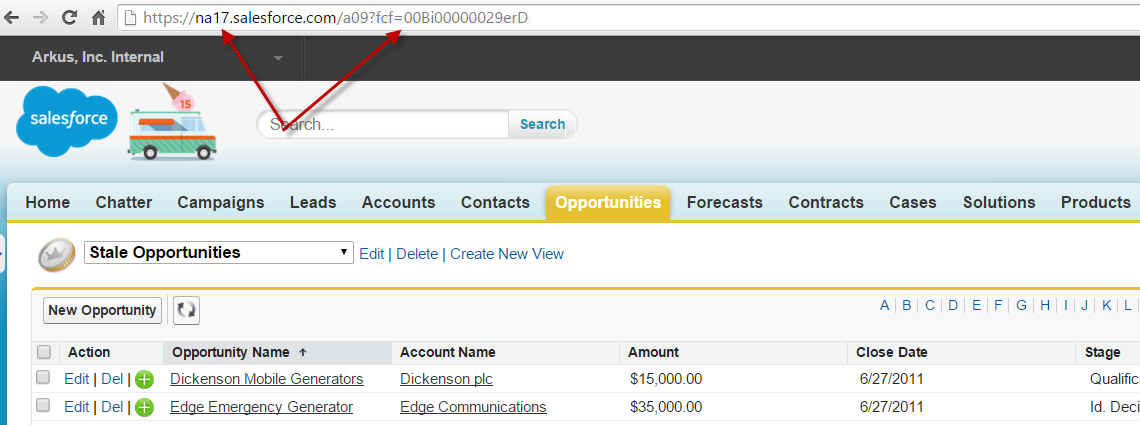The width and height of the screenshot is (1140, 425).
Task: Open Edge Emergency Generator opportunity link
Action: tap(262, 406)
